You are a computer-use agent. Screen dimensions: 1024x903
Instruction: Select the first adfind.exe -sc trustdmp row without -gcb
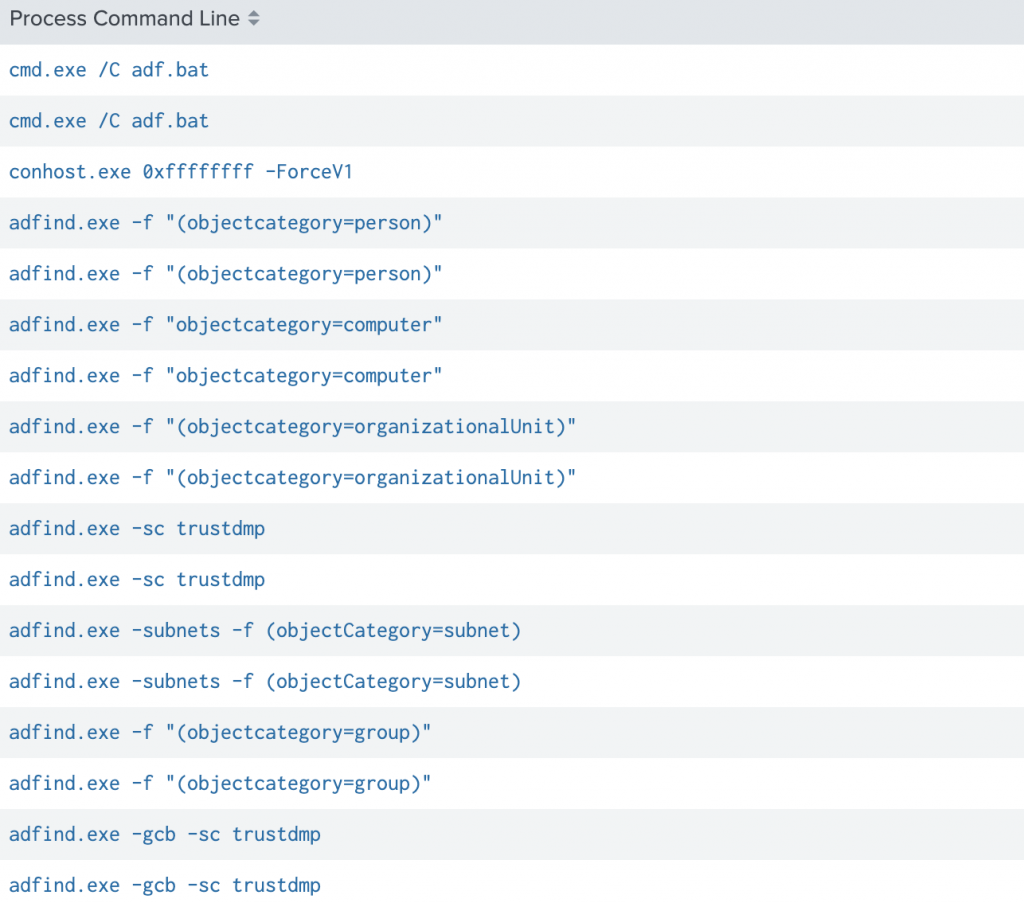137,529
